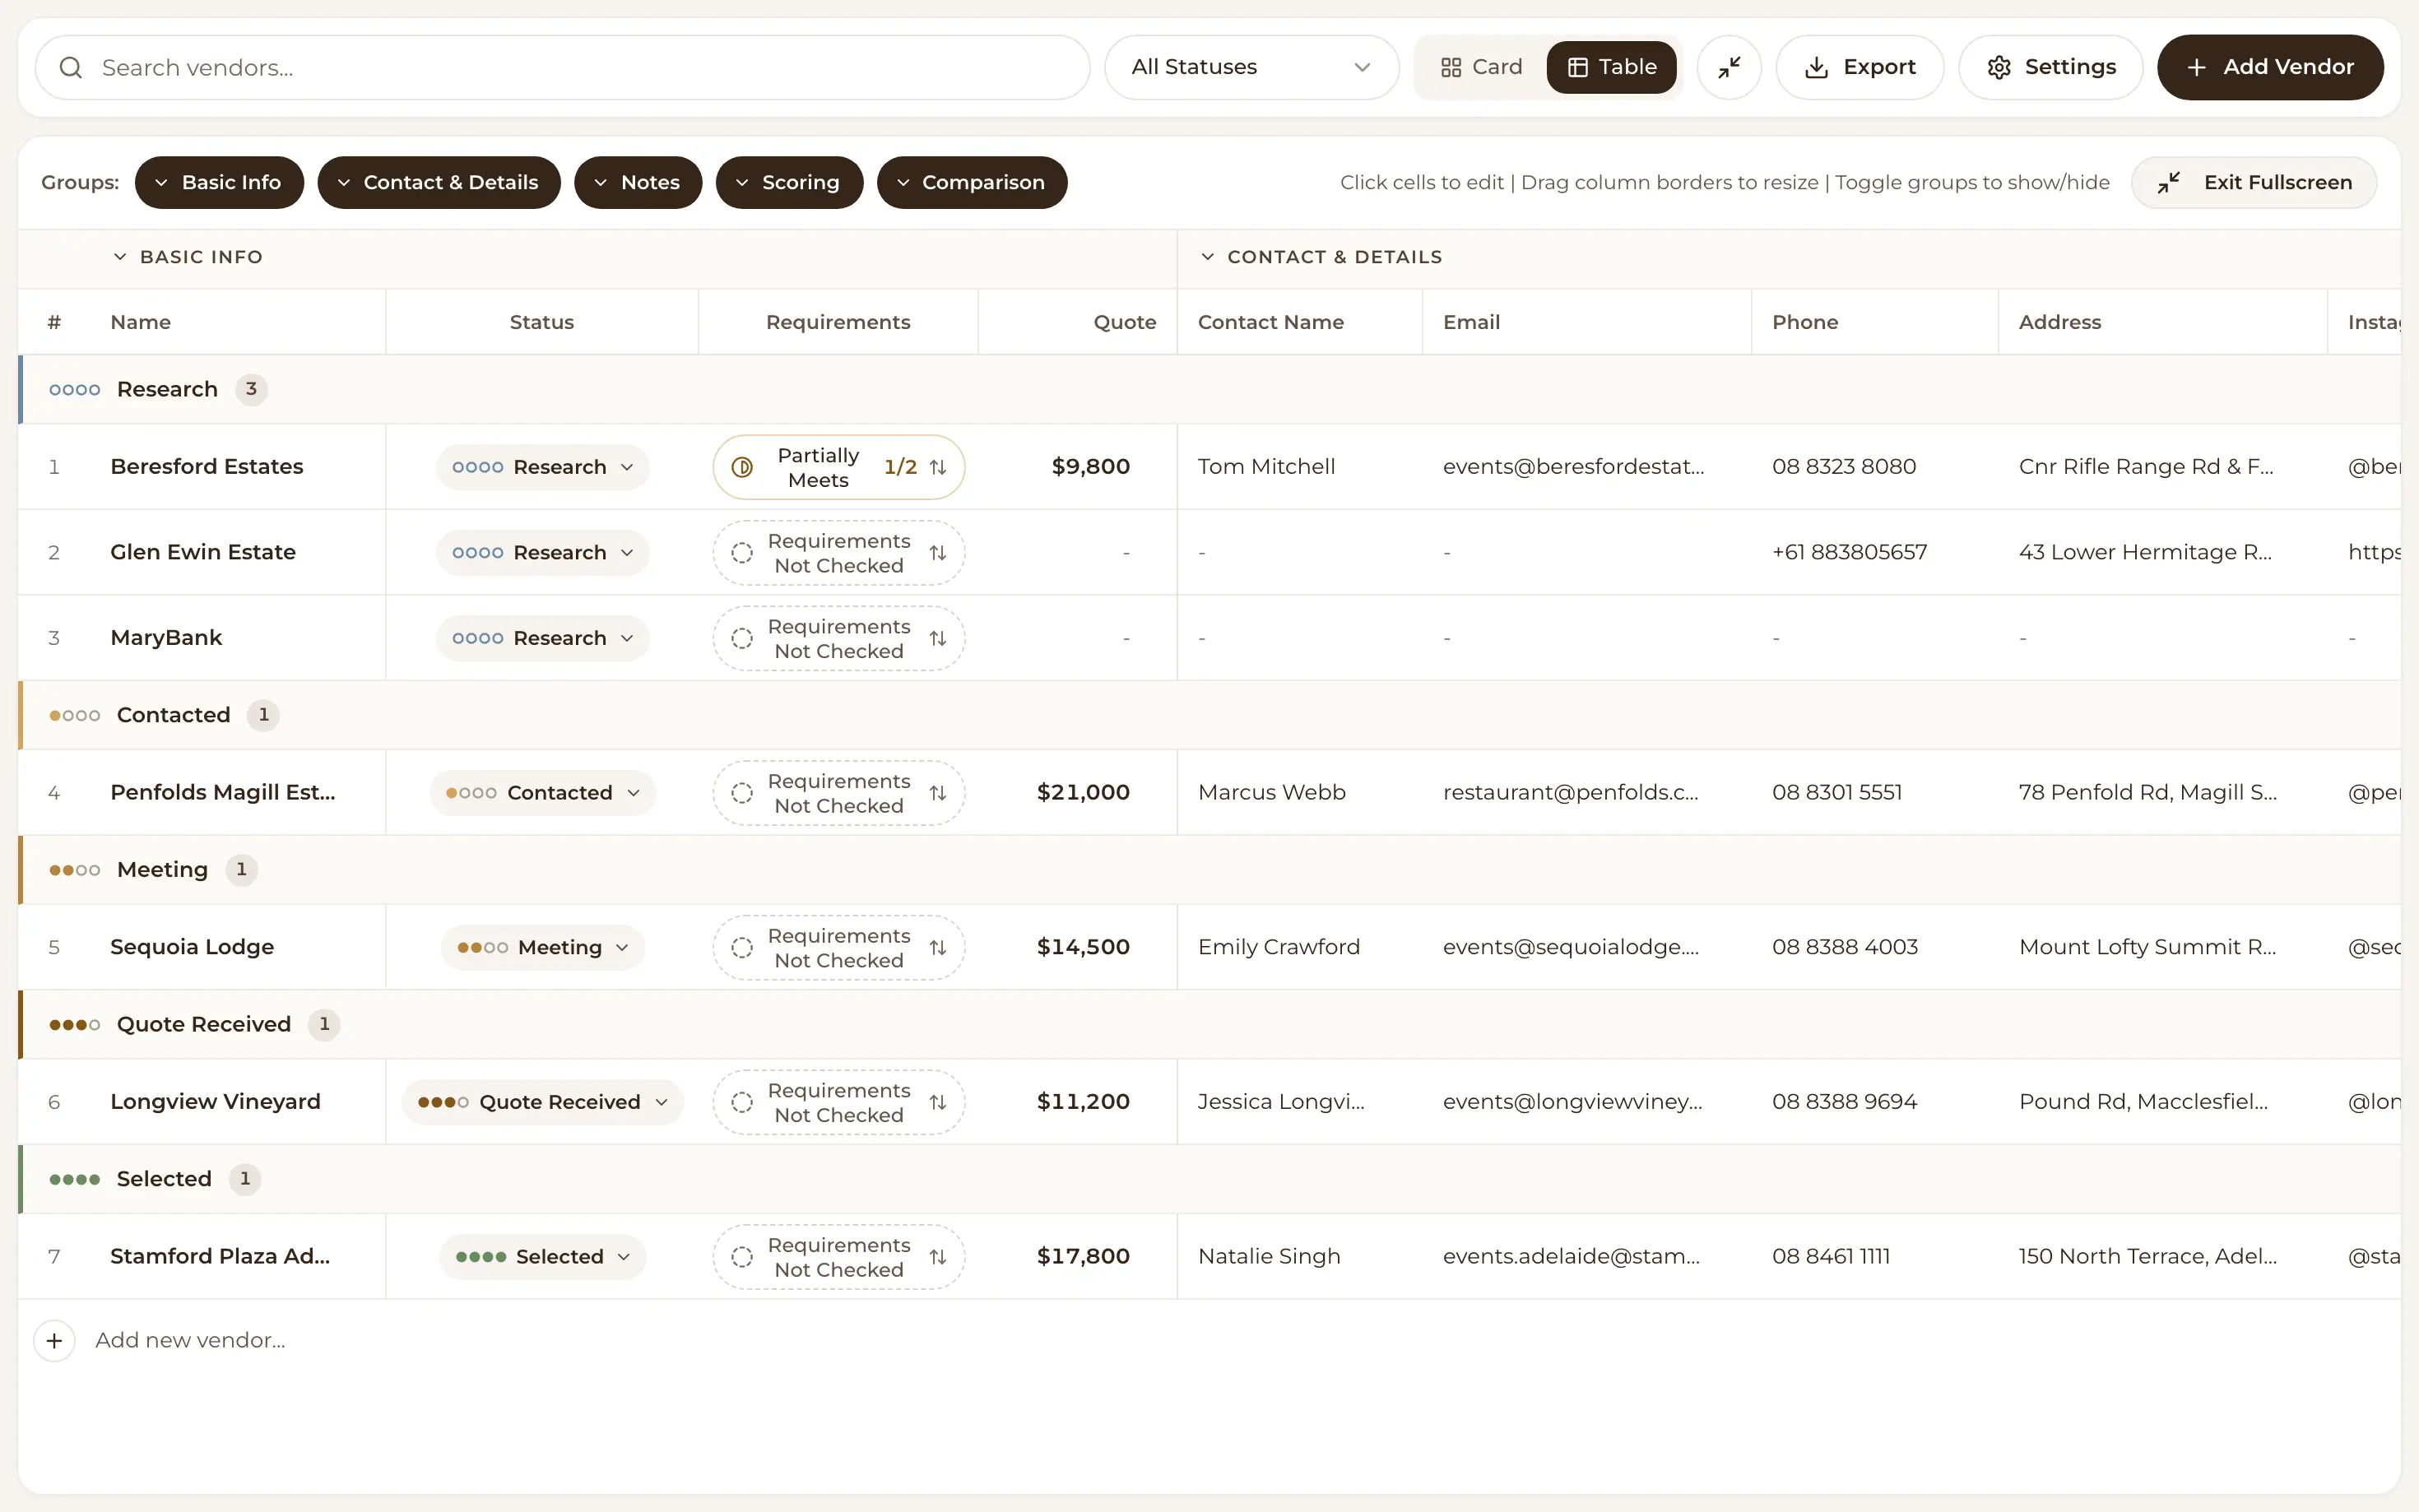Open Settings
Screen dimensions: 2419x1512
click(x=2050, y=67)
